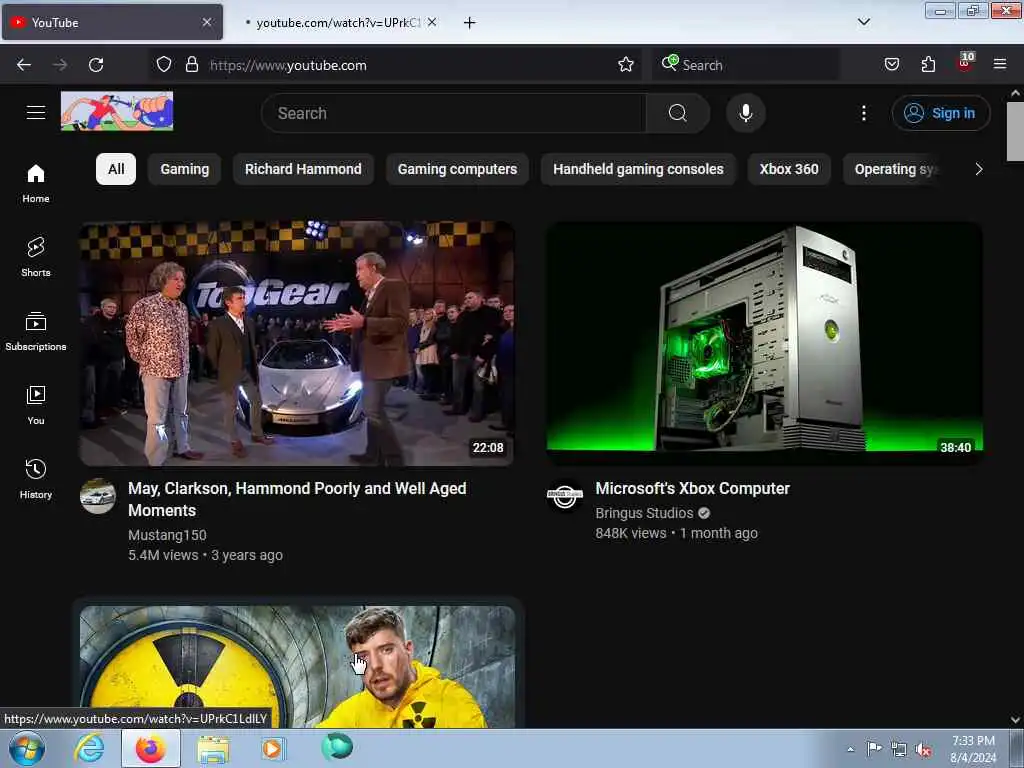Open the Mustang150 channel name
Screen dimensions: 1024x768
click(167, 535)
